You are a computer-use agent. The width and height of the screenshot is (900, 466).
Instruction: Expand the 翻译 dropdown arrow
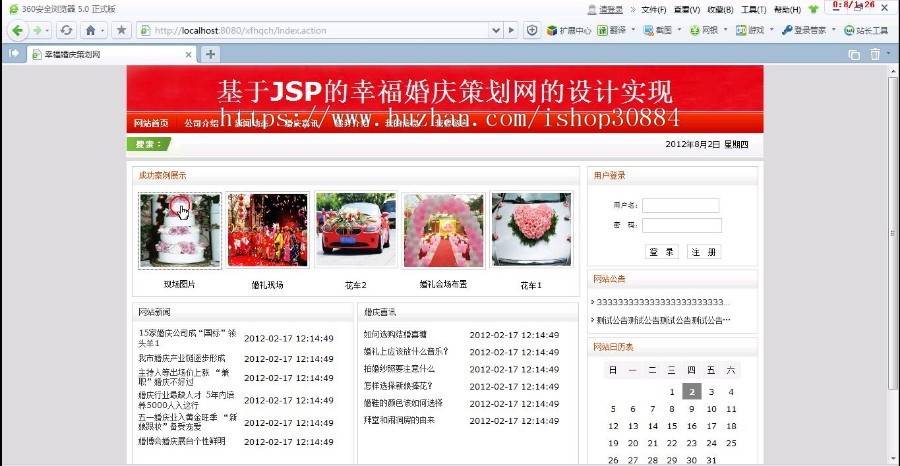(634, 29)
